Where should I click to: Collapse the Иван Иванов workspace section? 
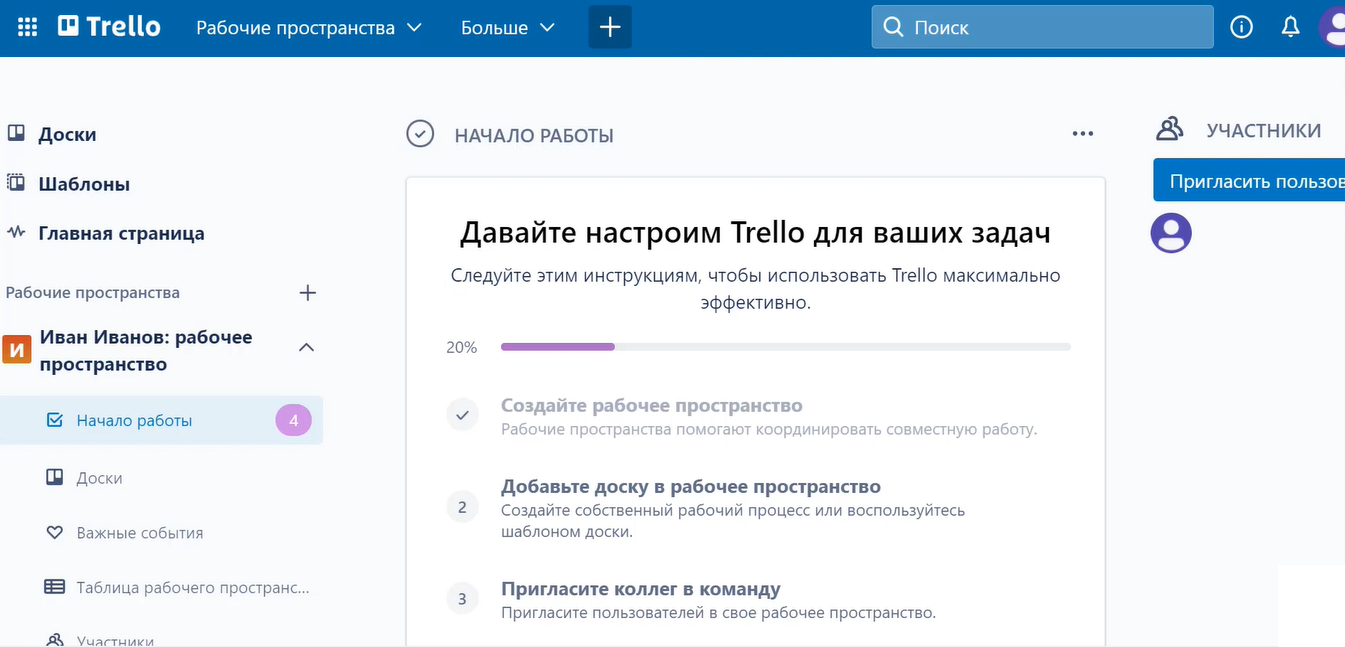307,348
